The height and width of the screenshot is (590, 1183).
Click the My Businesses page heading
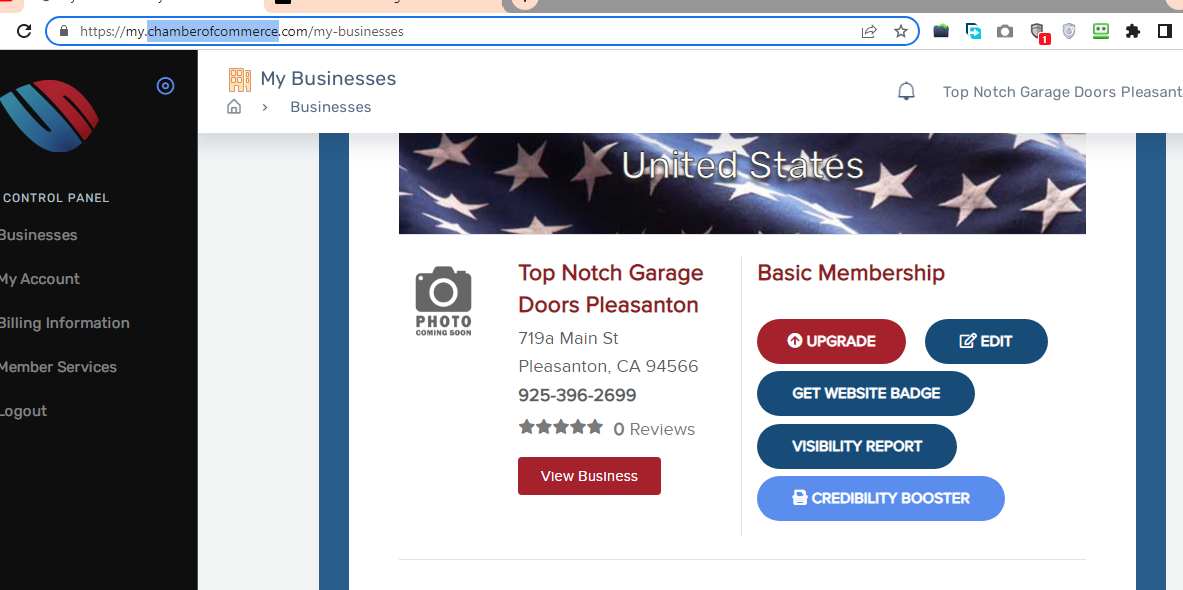[x=328, y=78]
